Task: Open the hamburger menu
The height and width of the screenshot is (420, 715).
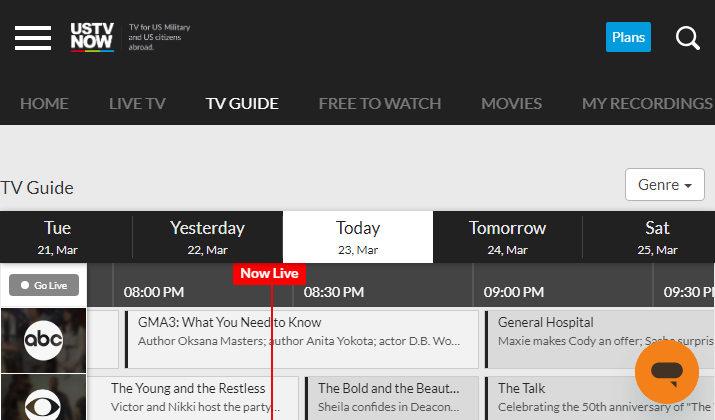Action: (33, 37)
